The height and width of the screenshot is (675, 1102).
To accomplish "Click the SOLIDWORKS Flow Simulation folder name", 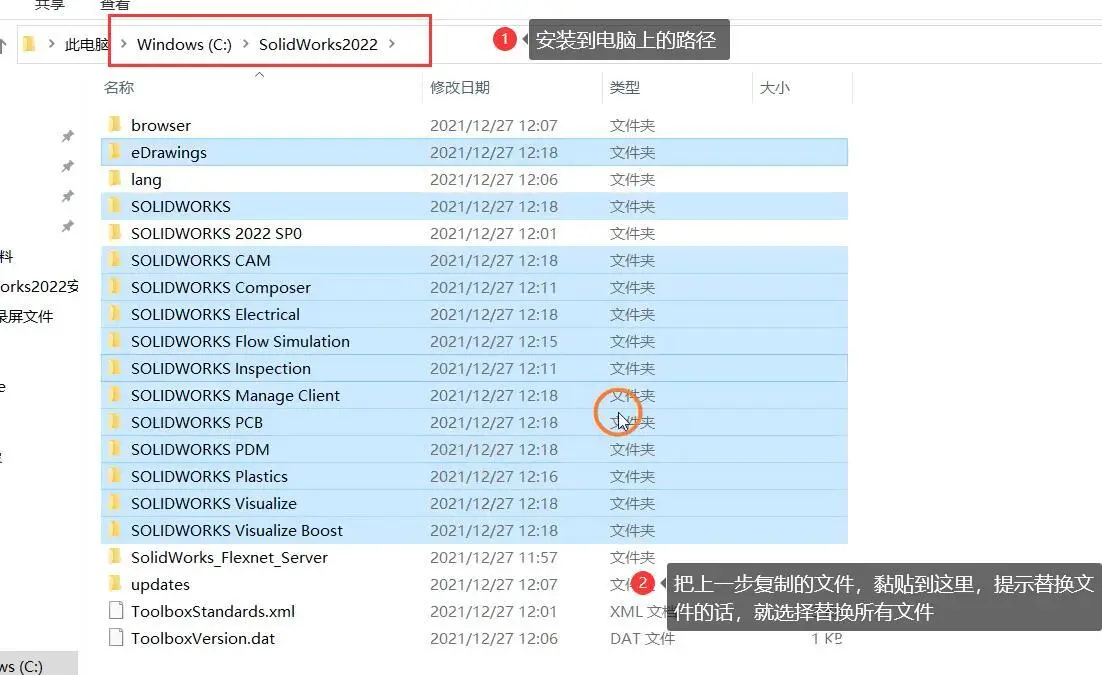I will click(x=240, y=341).
